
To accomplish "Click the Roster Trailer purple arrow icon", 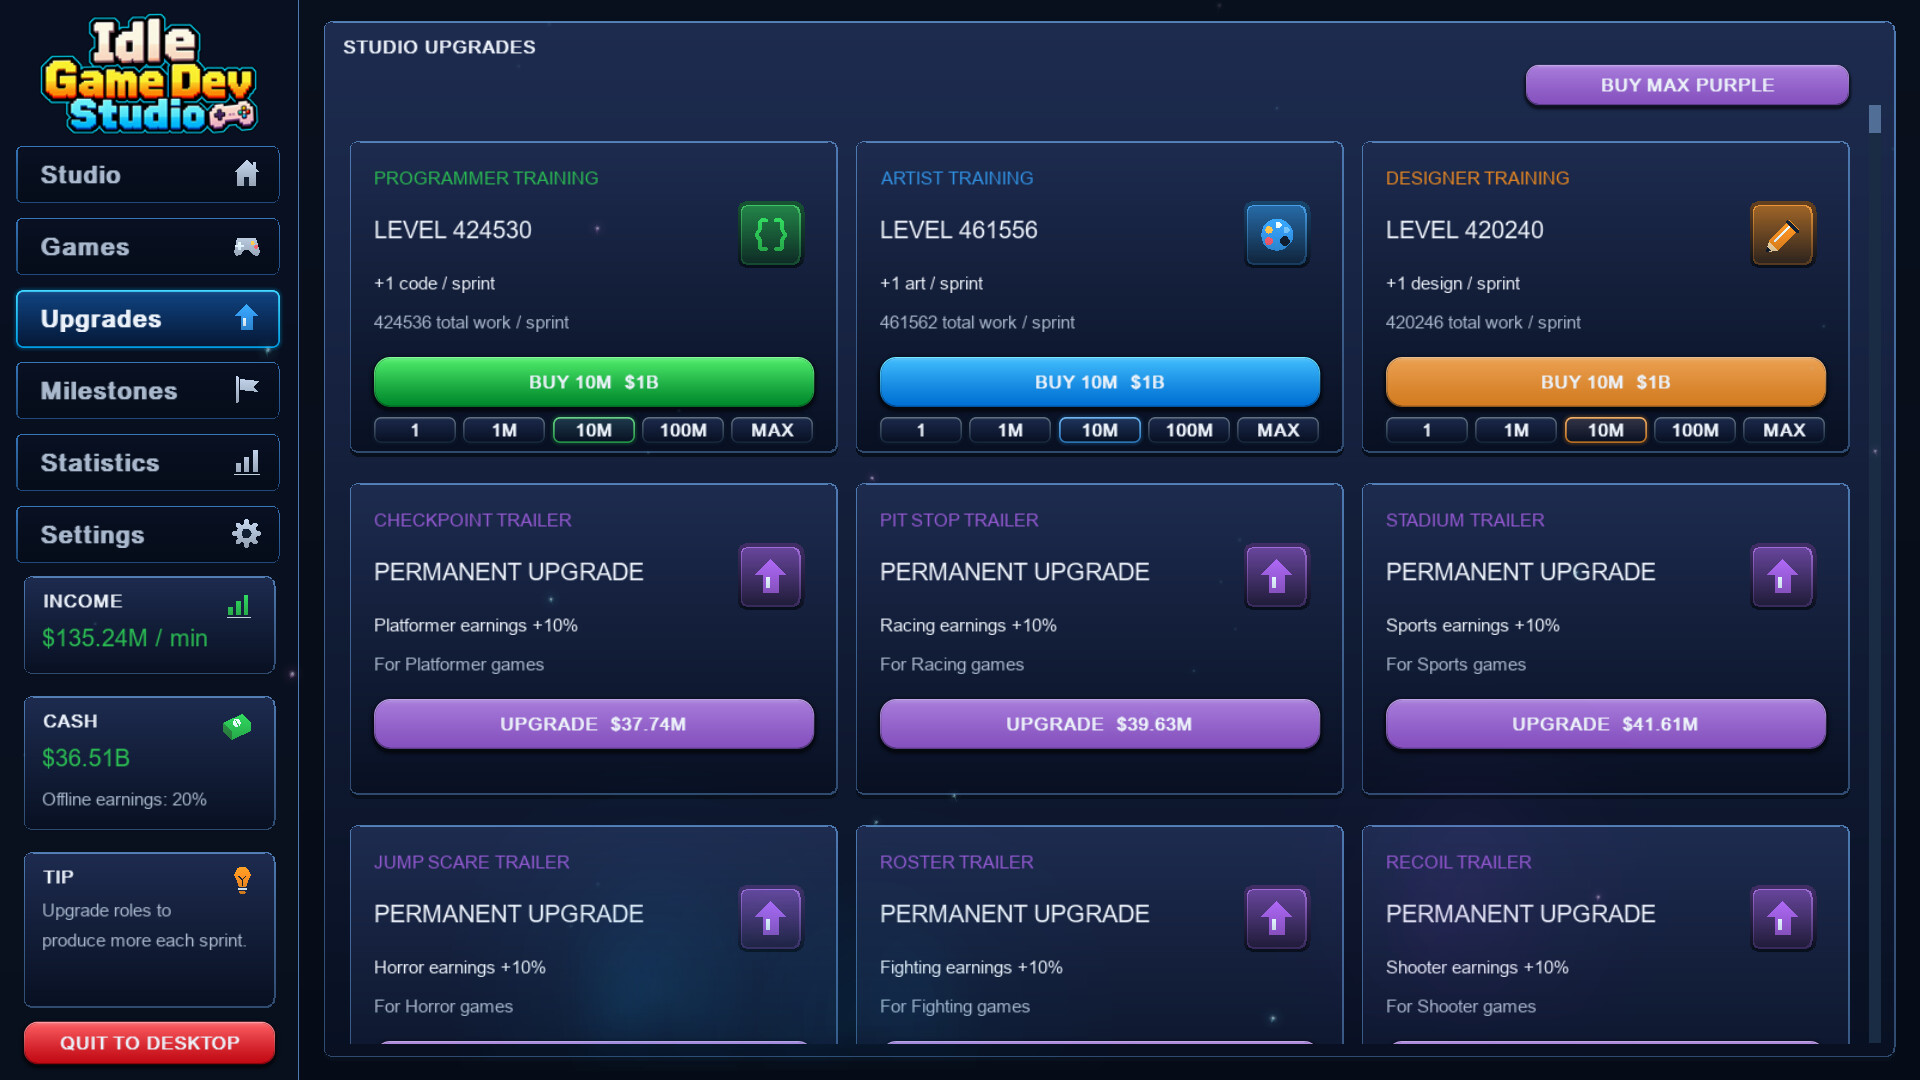I will pyautogui.click(x=1276, y=918).
